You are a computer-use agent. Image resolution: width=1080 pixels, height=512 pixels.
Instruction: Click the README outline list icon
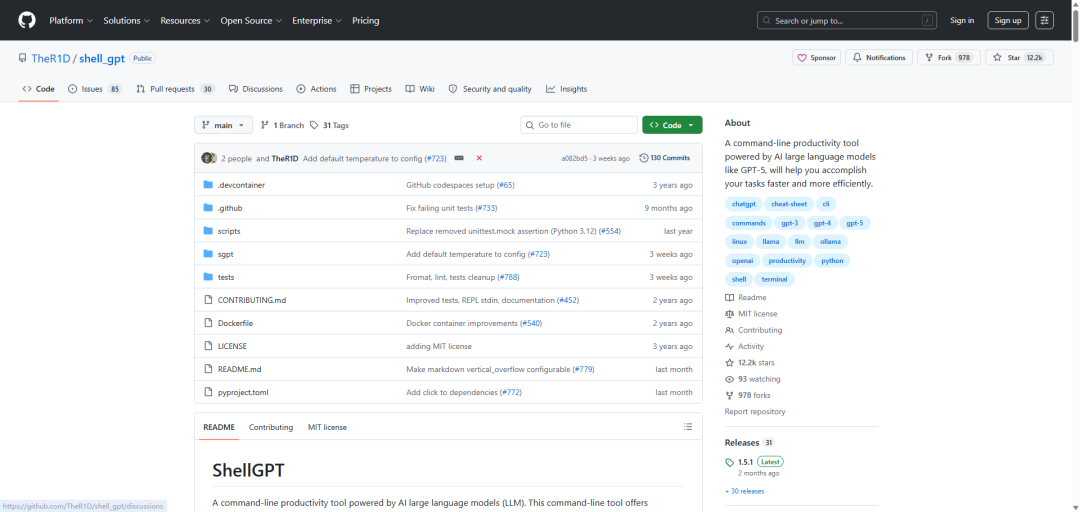687,427
